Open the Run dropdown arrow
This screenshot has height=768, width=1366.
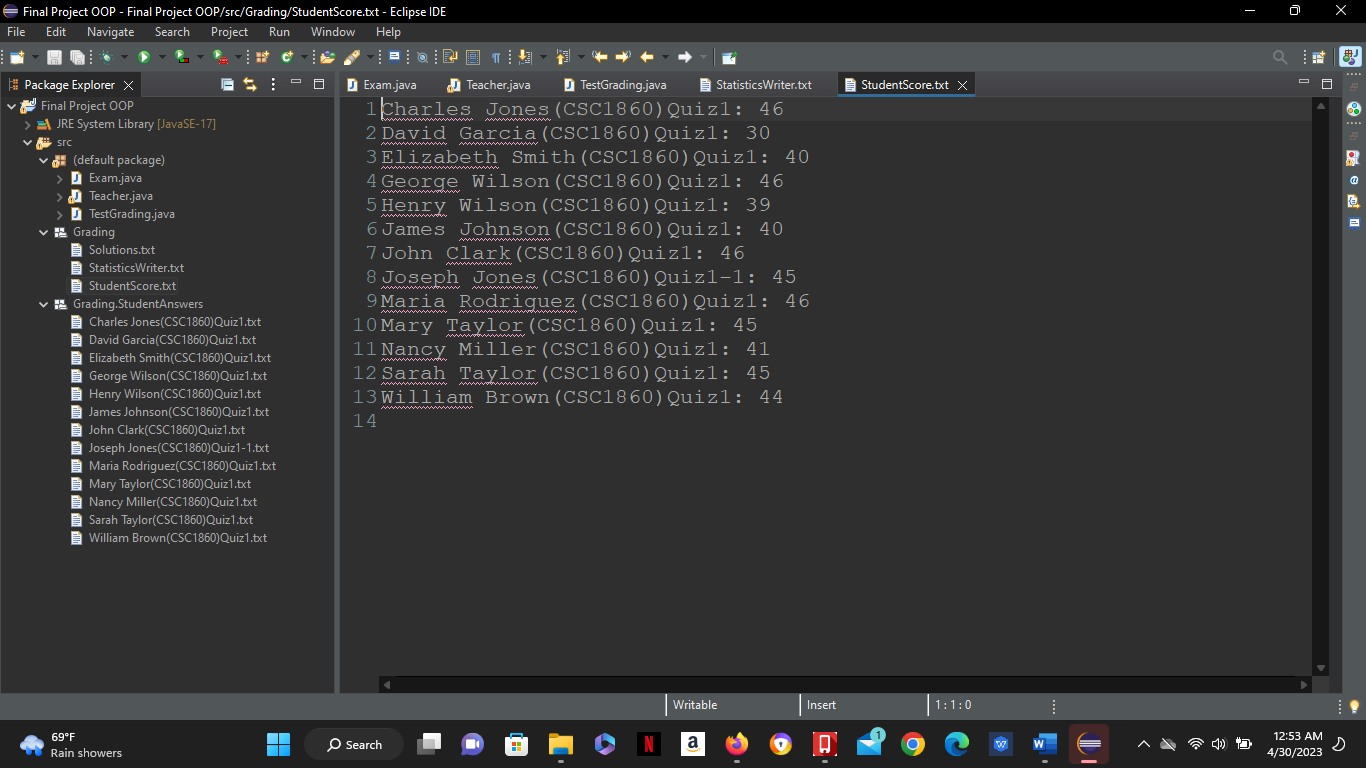point(162,57)
